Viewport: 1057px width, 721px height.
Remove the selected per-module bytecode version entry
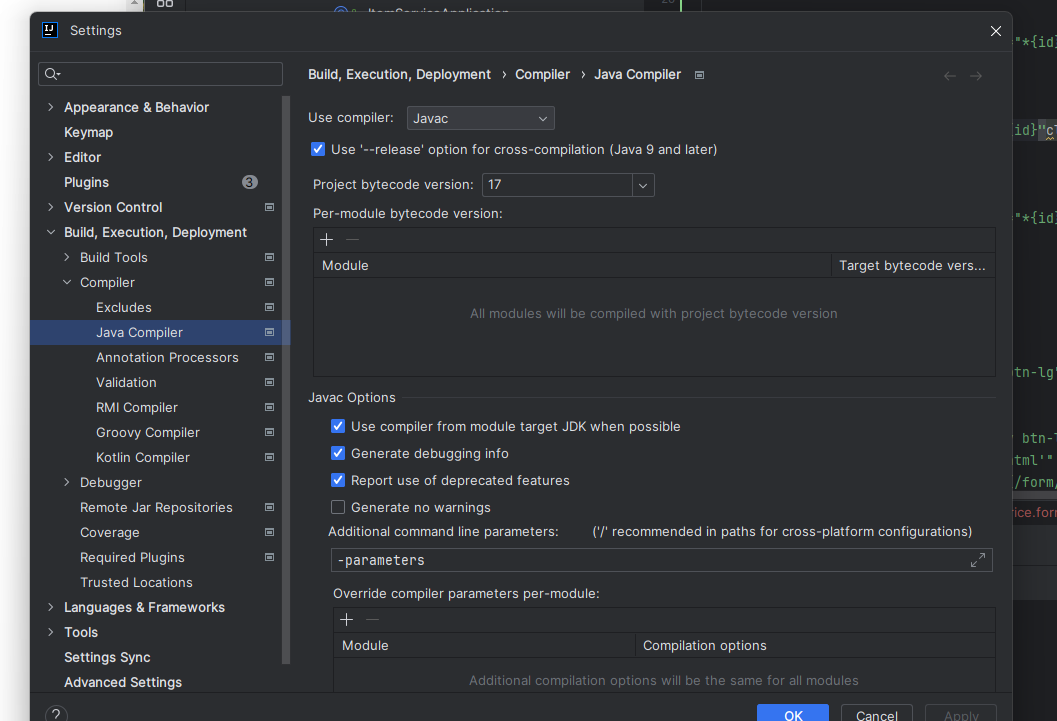pos(352,239)
